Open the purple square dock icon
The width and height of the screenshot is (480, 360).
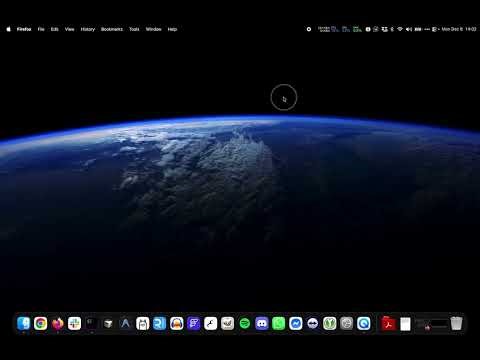[194, 323]
